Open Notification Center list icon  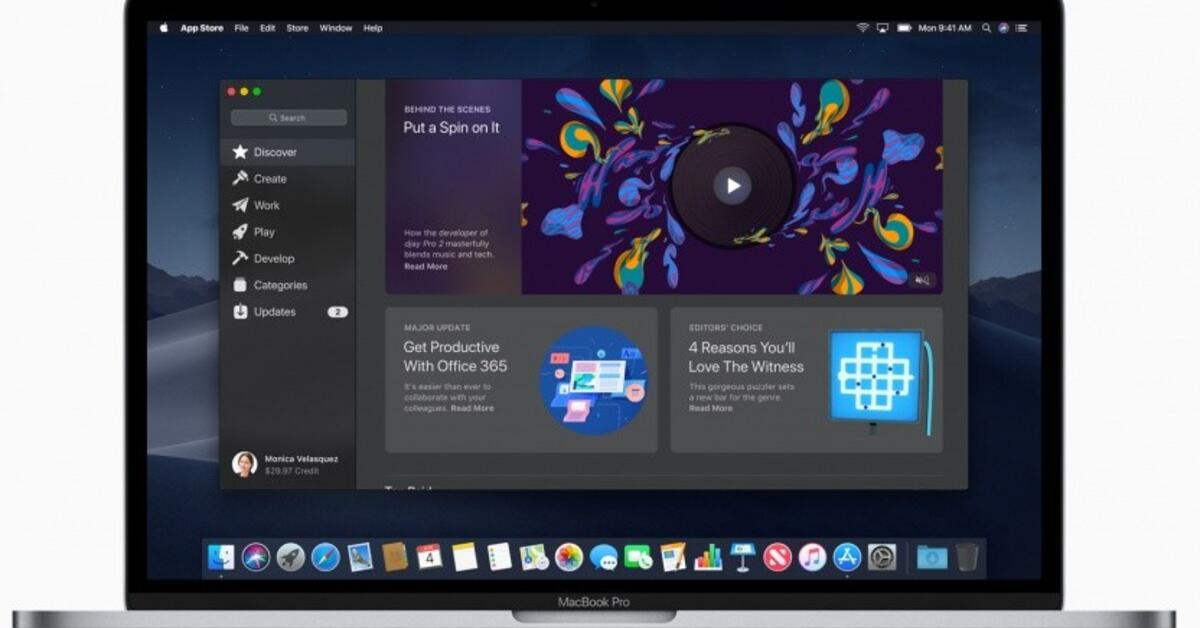(x=1023, y=28)
